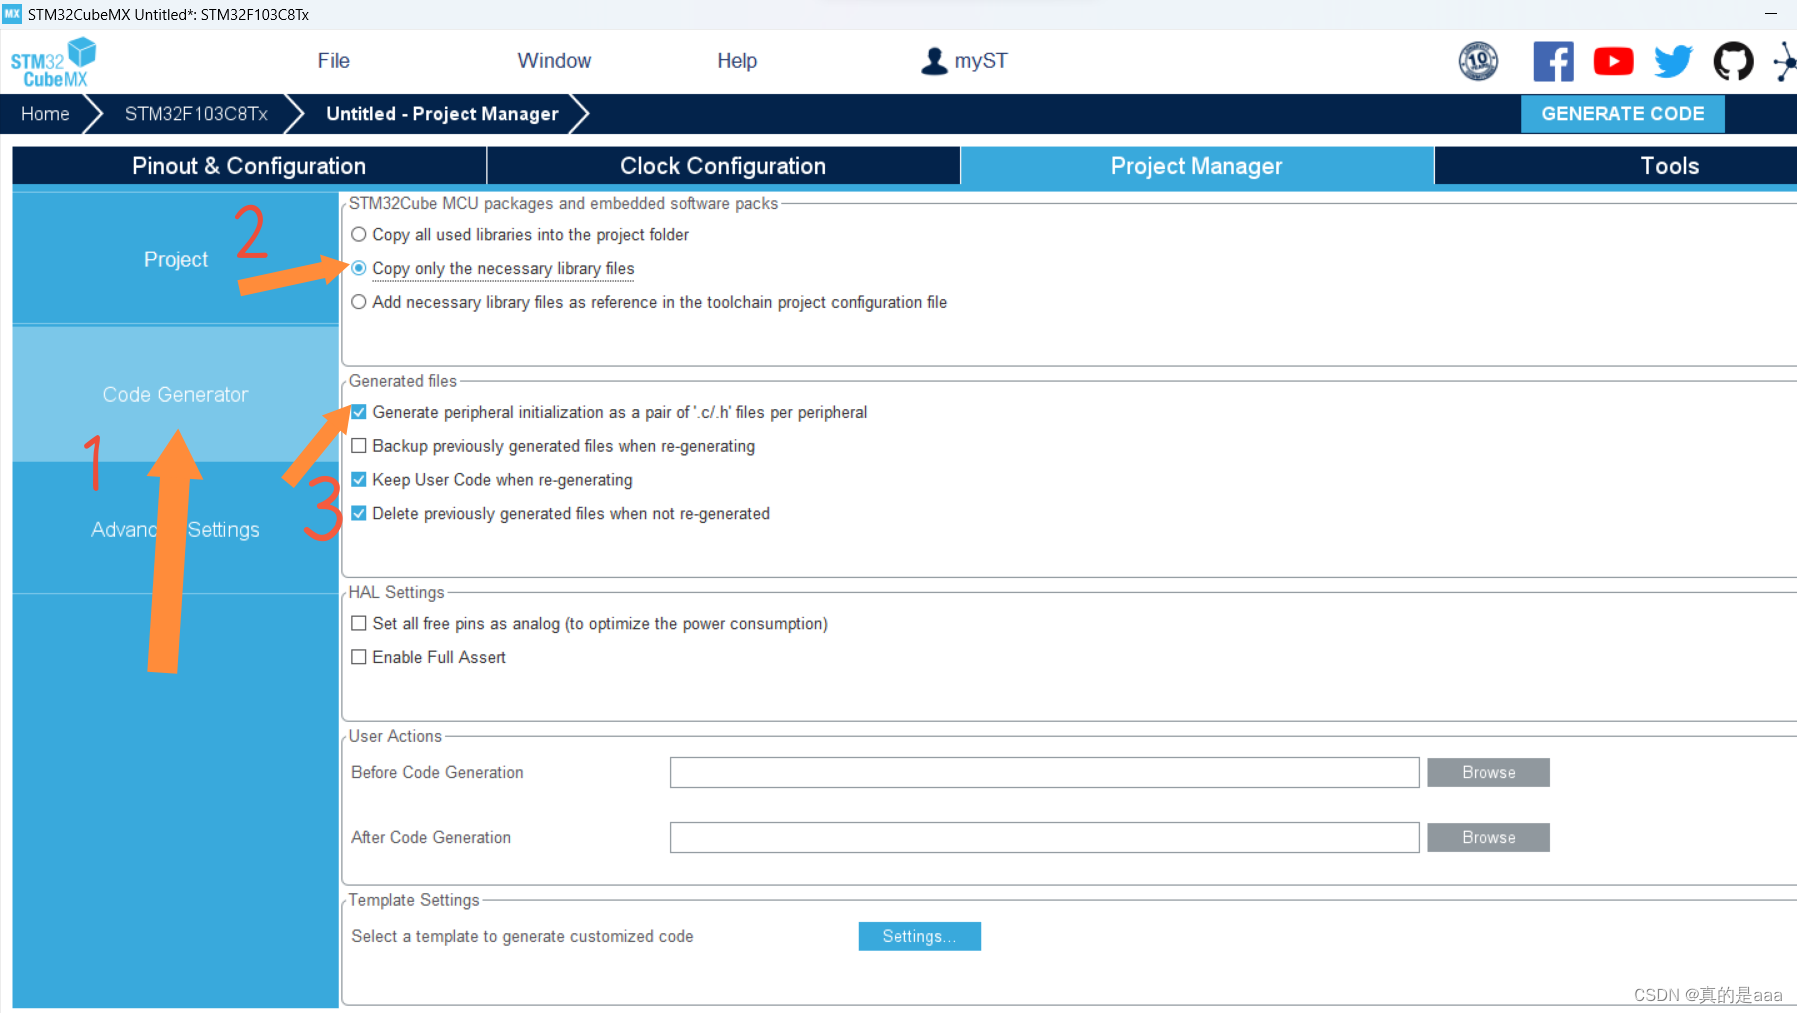Click the Before Code Generation input field
Screen dimensions: 1797x1013
coord(1044,772)
